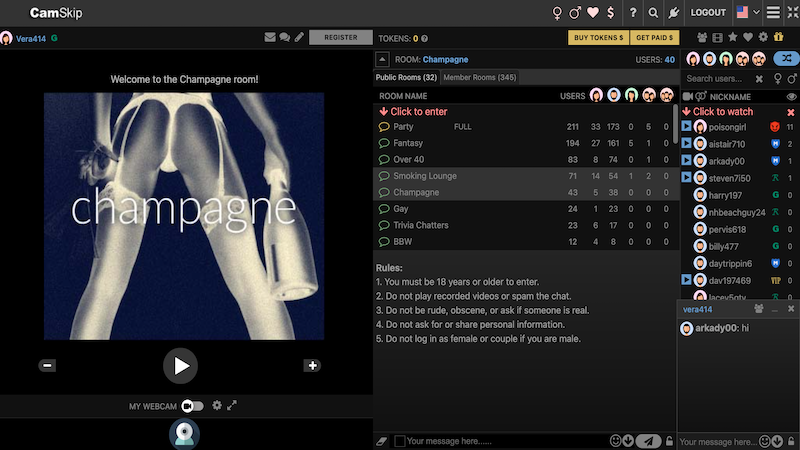Click the room list scrollbar
The width and height of the screenshot is (800, 450).
pos(676,124)
